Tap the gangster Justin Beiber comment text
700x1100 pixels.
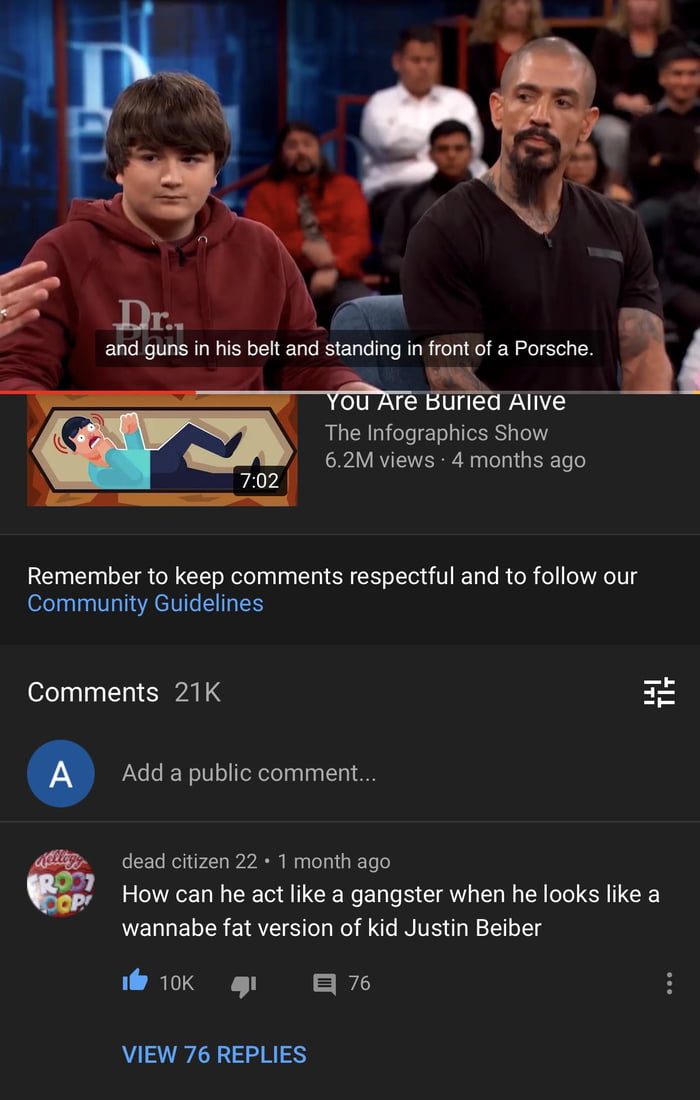pyautogui.click(x=391, y=911)
